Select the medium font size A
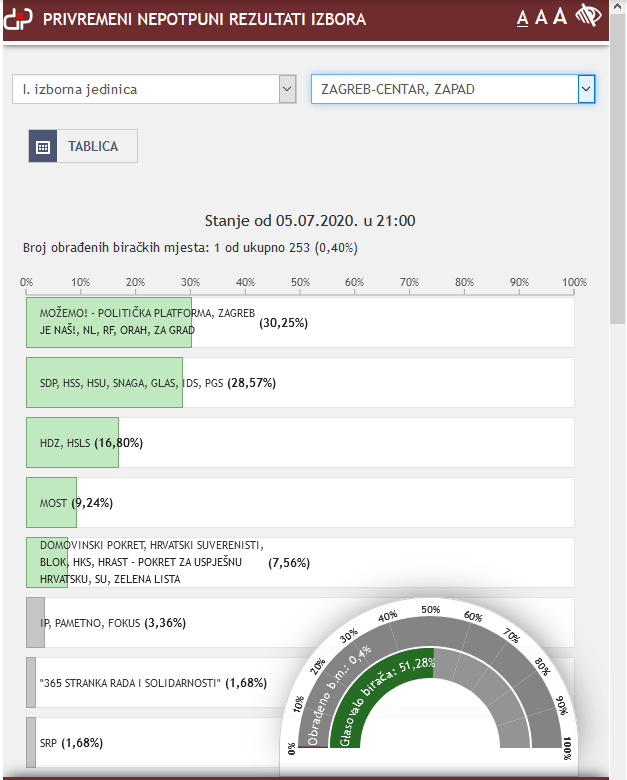 tap(541, 17)
